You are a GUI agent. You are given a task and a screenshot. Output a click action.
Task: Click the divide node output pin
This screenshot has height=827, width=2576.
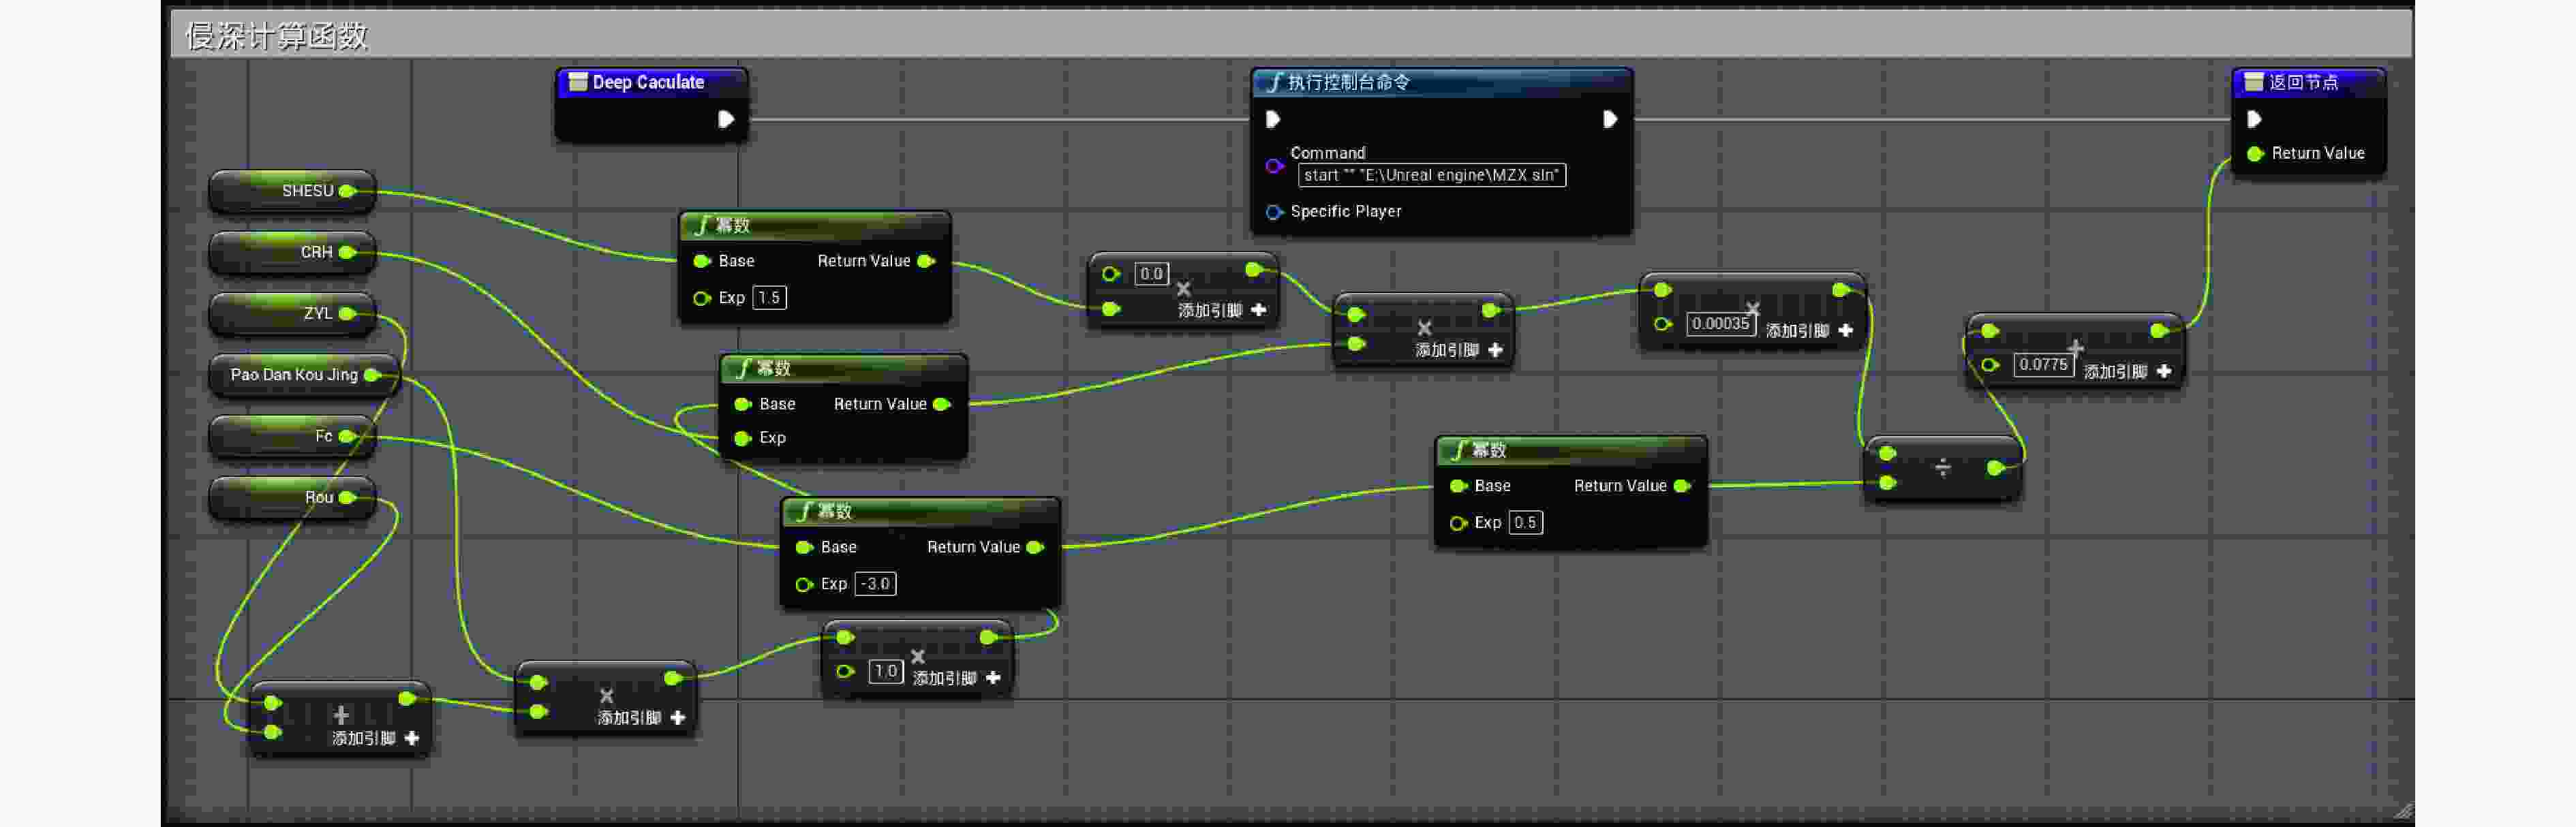point(1995,468)
